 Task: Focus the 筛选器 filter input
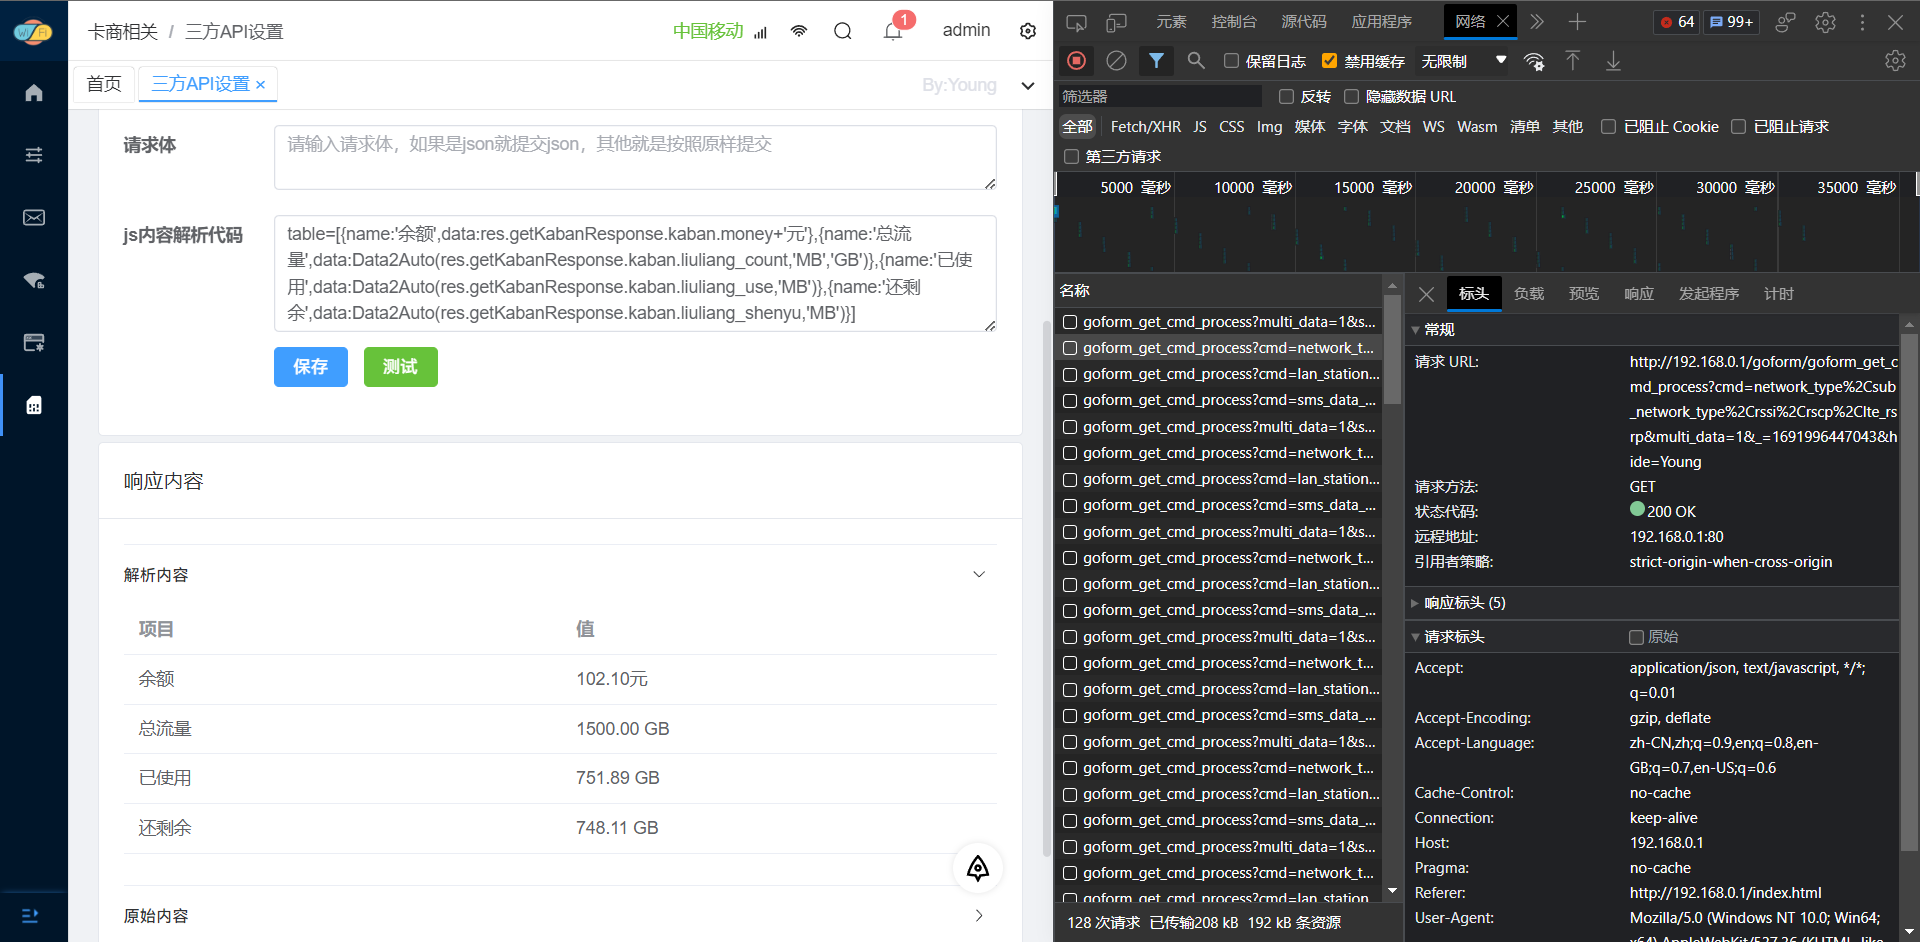[x=1160, y=96]
